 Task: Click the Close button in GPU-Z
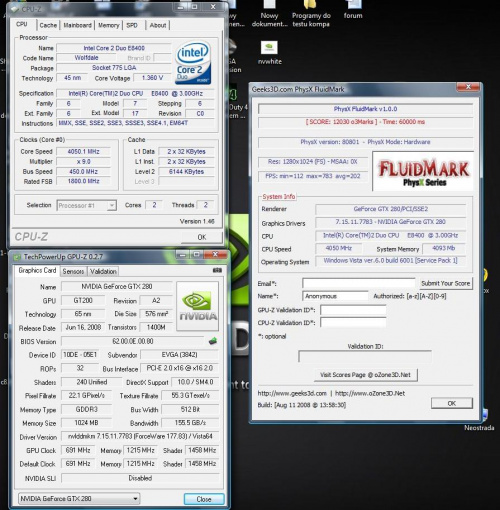click(x=204, y=499)
